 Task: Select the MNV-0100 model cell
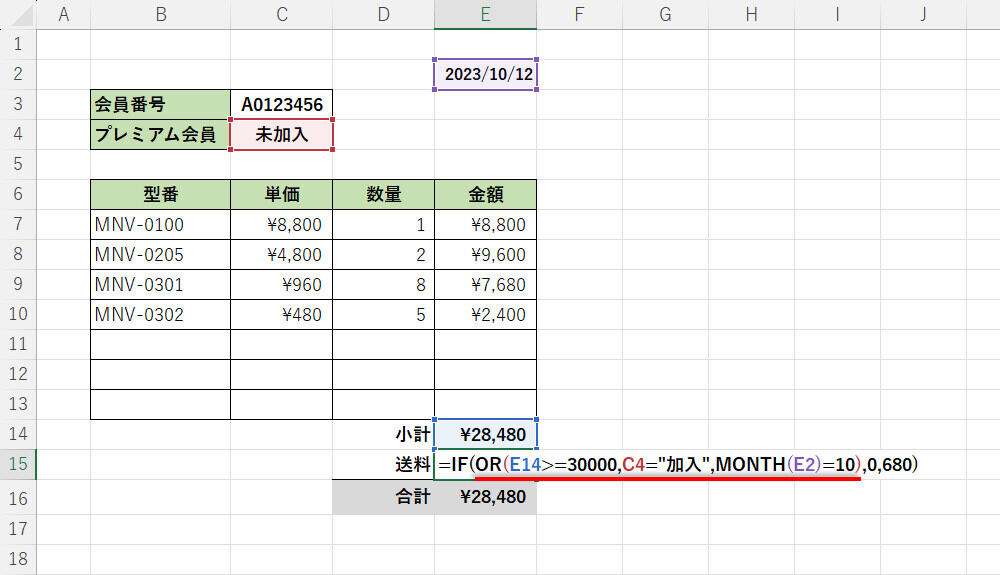tap(161, 224)
